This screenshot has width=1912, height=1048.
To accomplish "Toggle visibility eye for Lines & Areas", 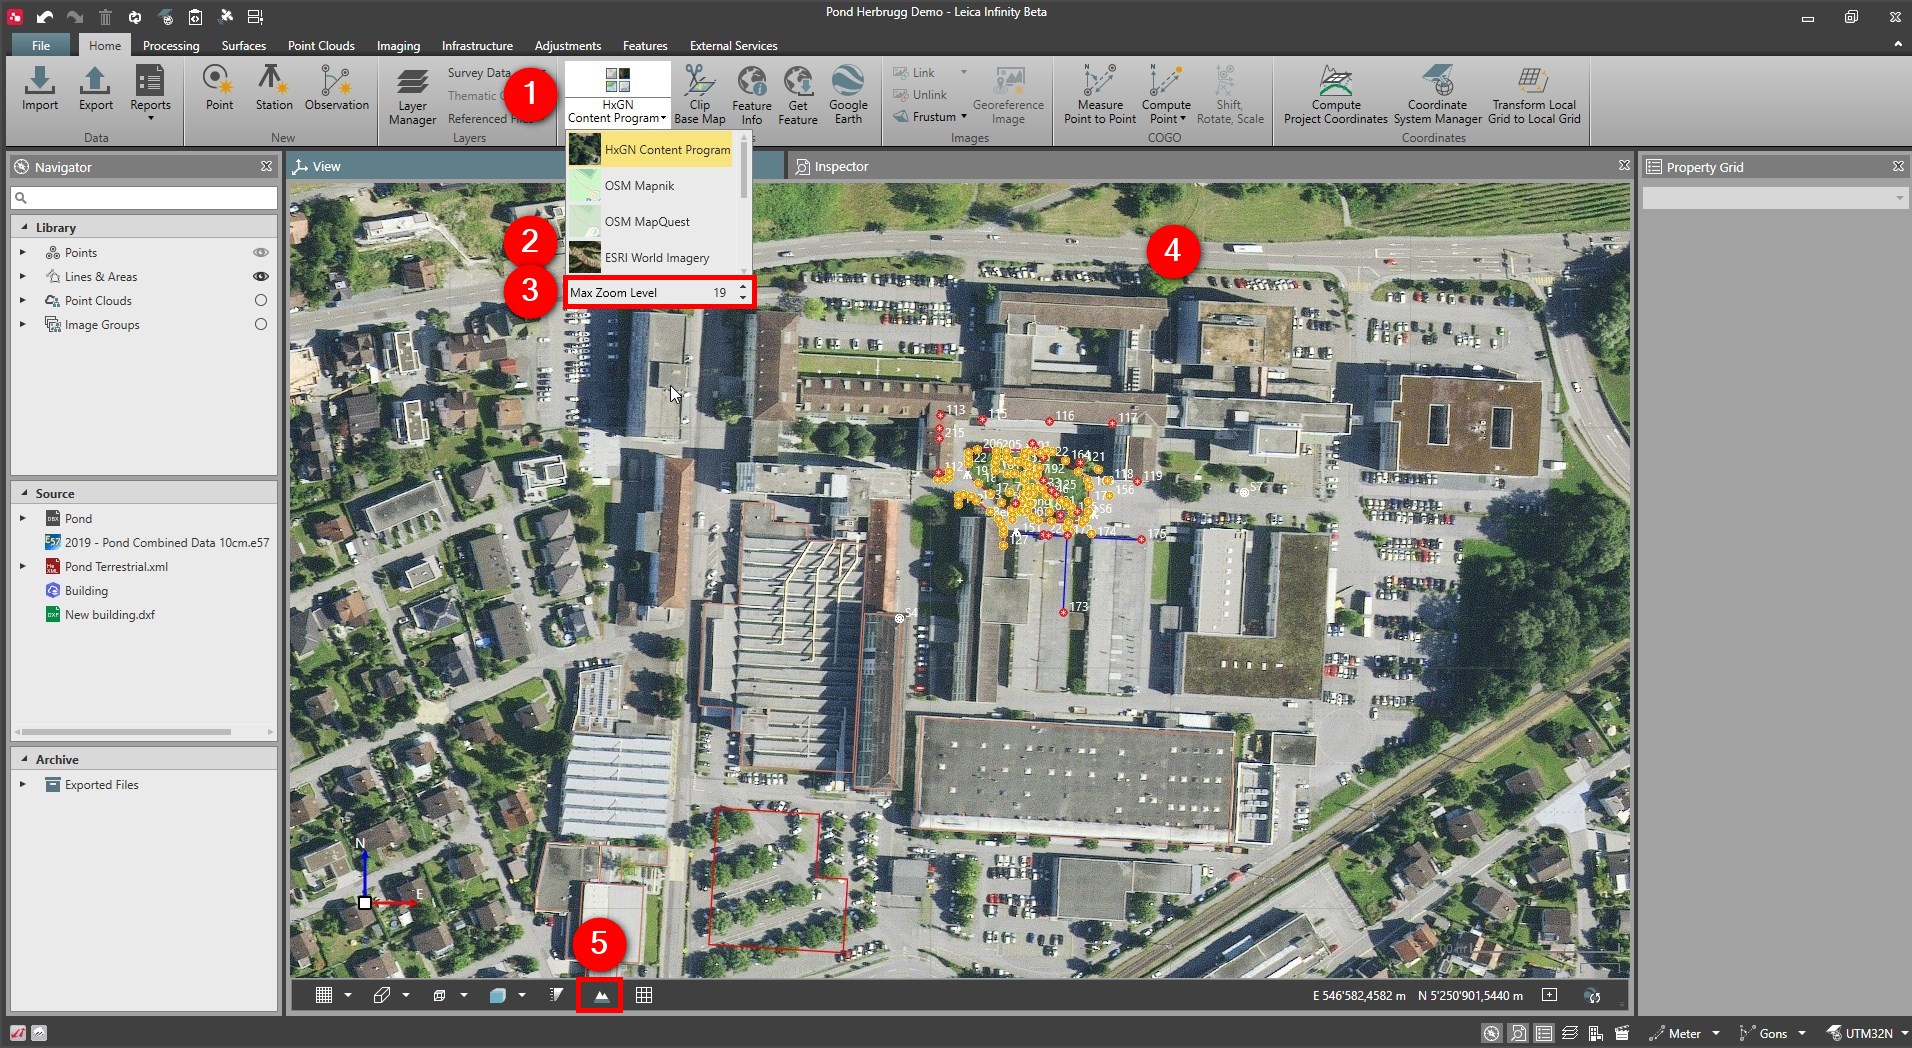I will tap(261, 276).
